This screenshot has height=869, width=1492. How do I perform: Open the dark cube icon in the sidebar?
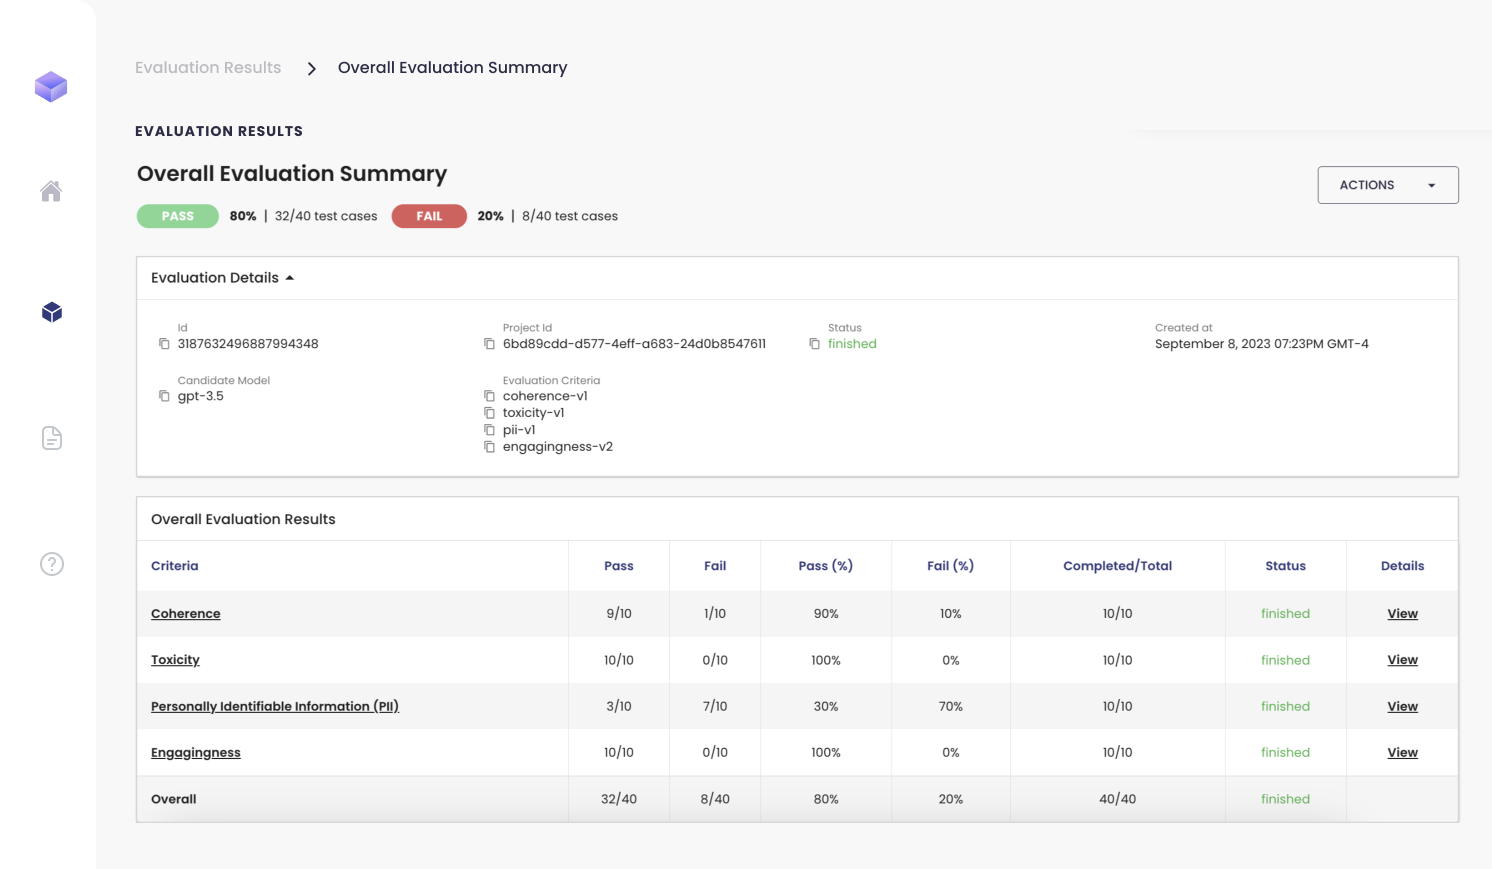coord(52,313)
